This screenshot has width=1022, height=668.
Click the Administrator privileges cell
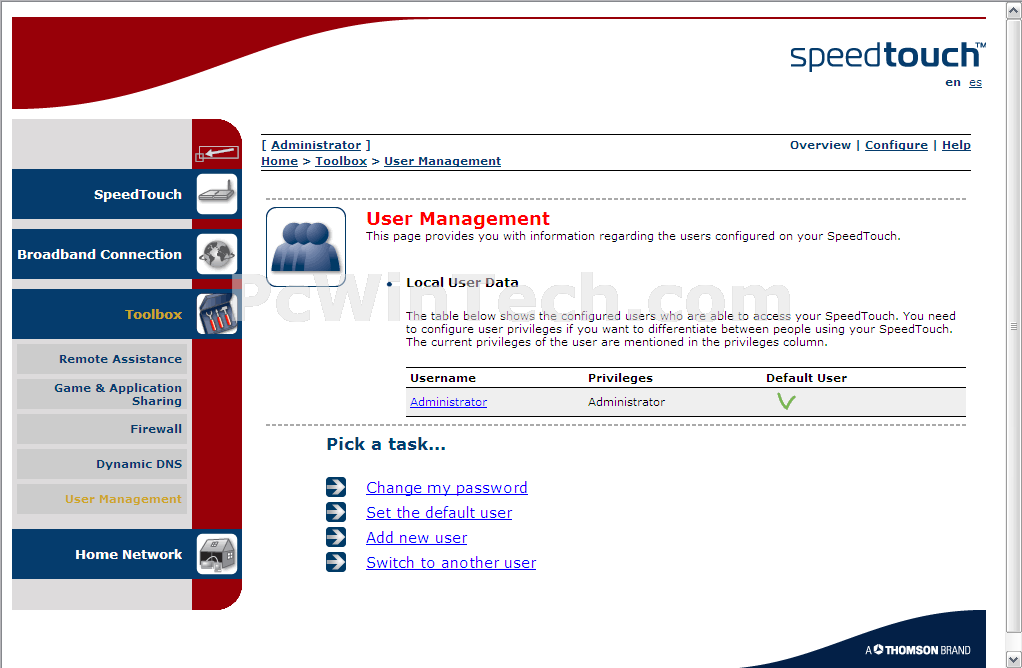coord(626,402)
